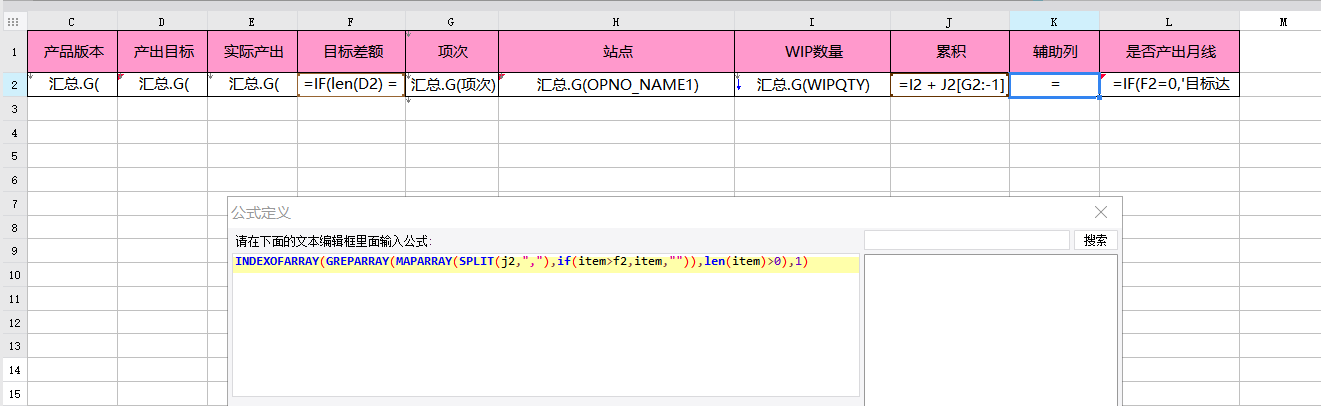Click the 实际产出 header cell
This screenshot has height=406, width=1321.
[x=252, y=52]
